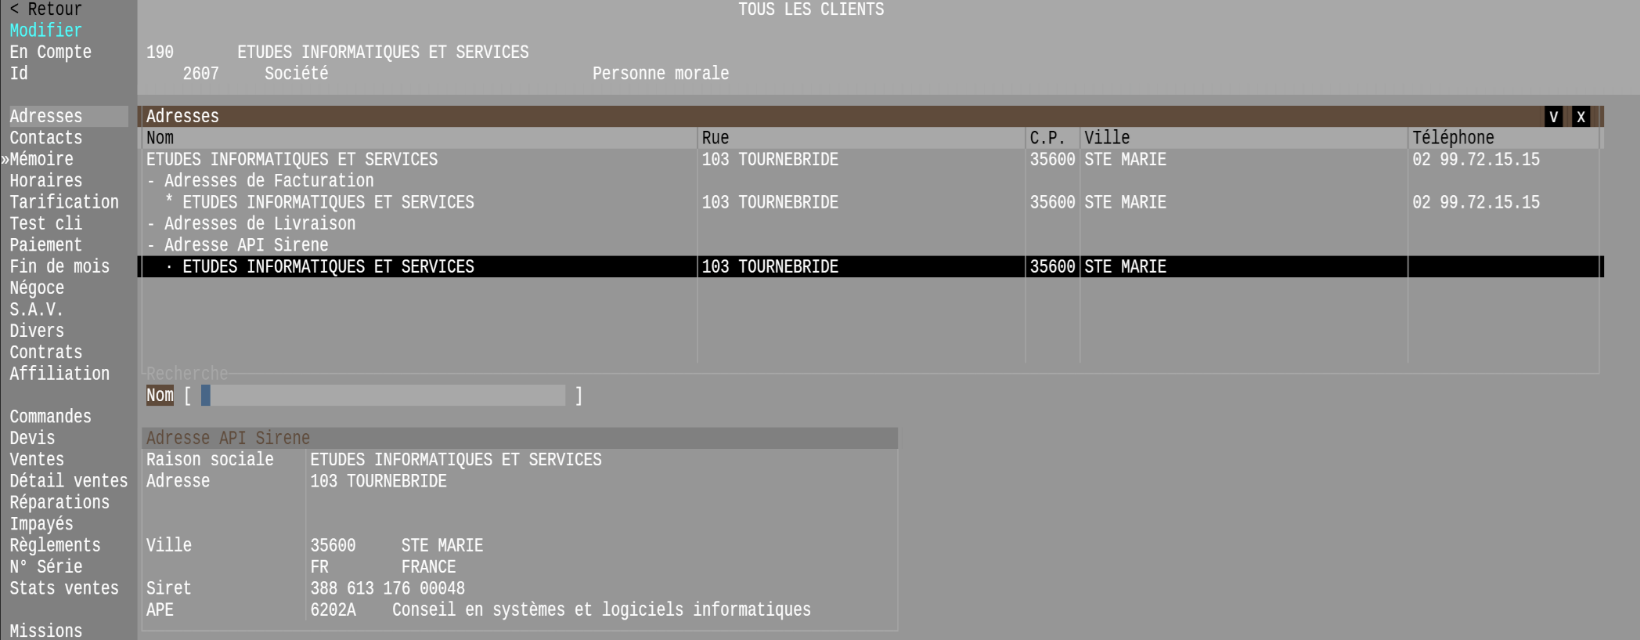Image resolution: width=1640 pixels, height=640 pixels.
Task: Open the Devis list
Action: point(33,438)
